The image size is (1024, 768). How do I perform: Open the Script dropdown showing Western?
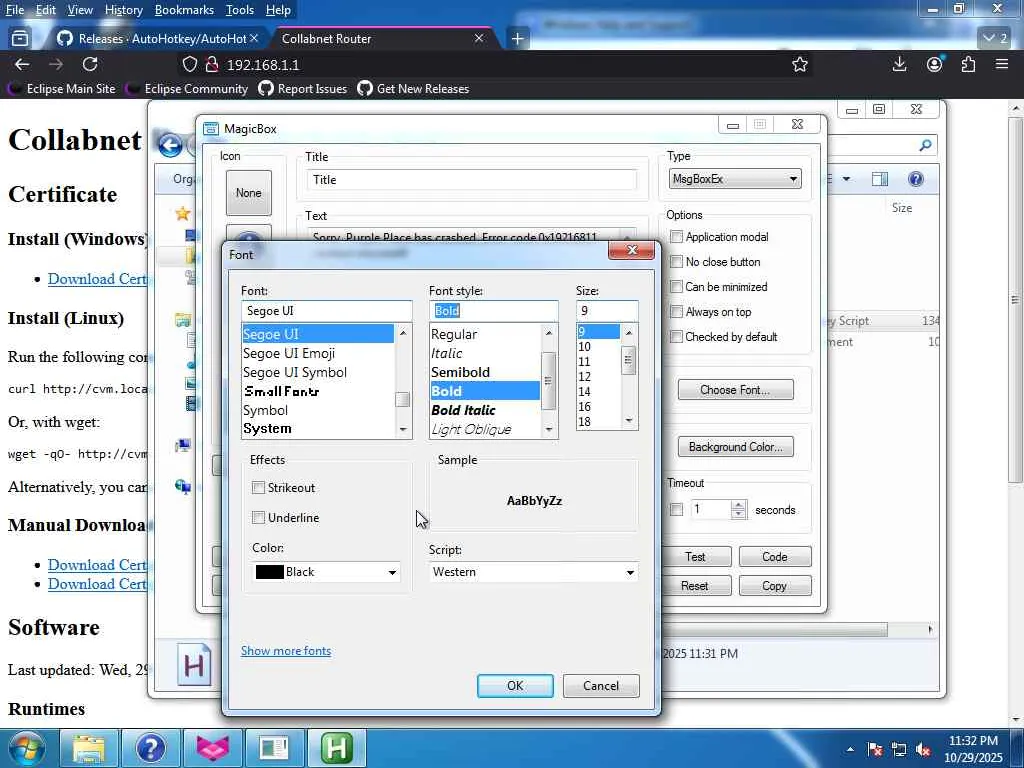point(534,572)
